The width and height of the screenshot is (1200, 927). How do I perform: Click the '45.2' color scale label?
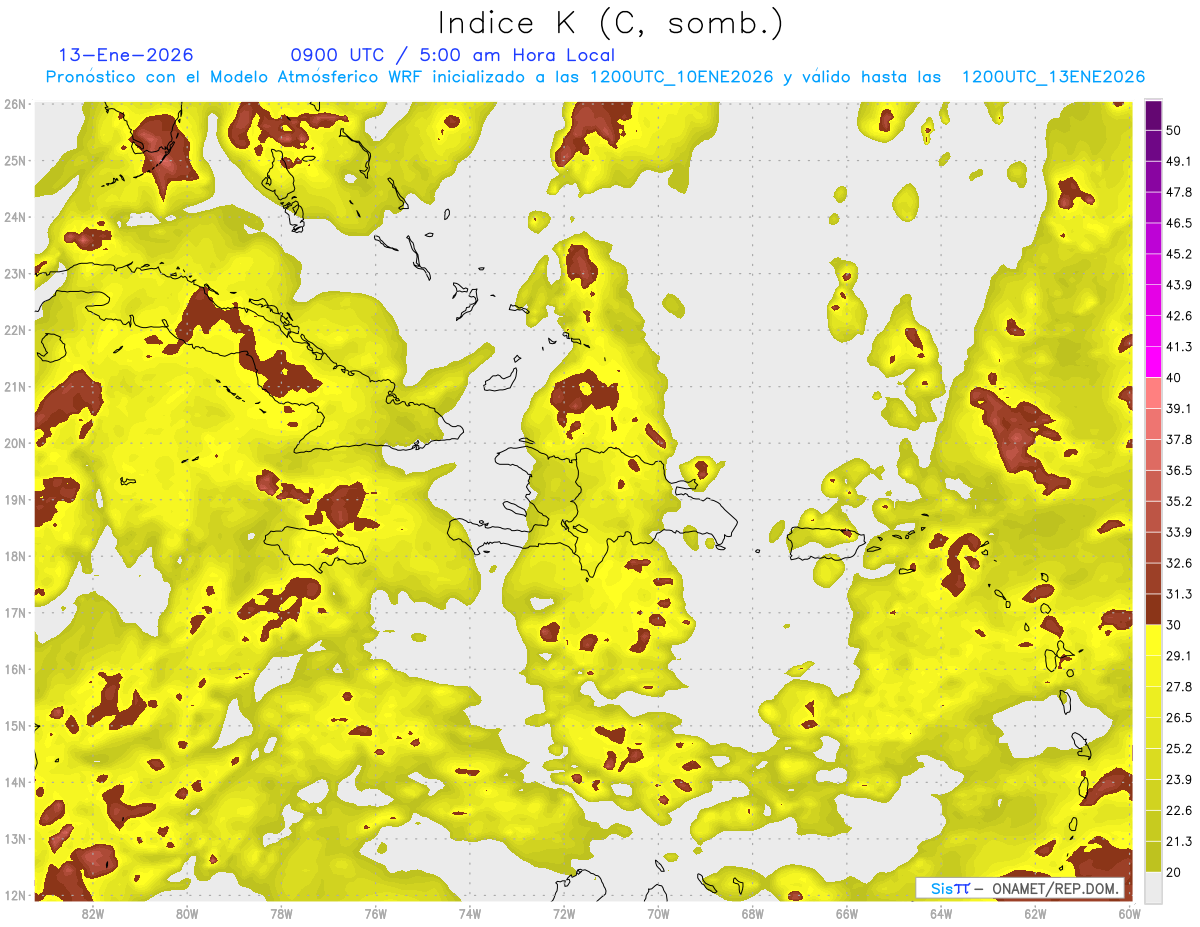[1178, 254]
